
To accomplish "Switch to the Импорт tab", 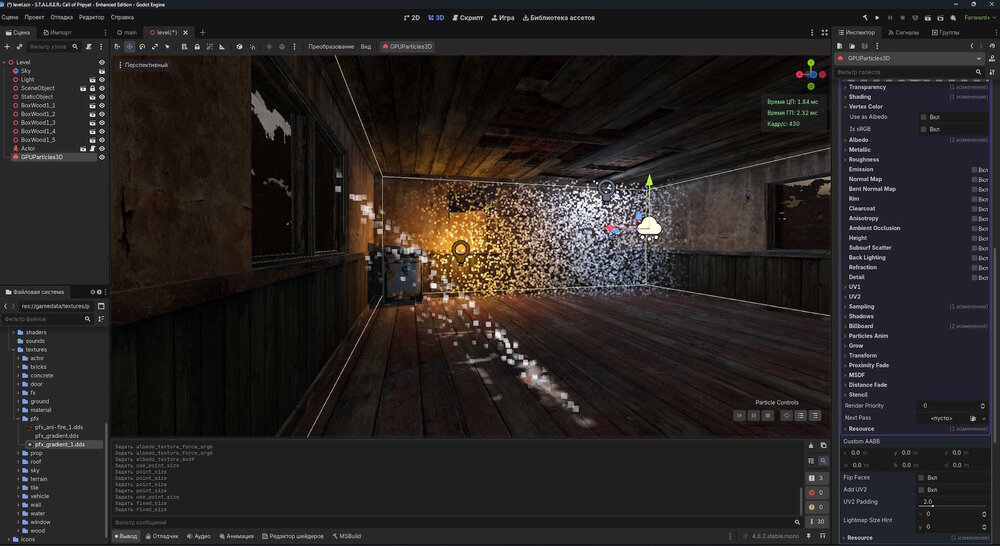I will click(x=57, y=33).
